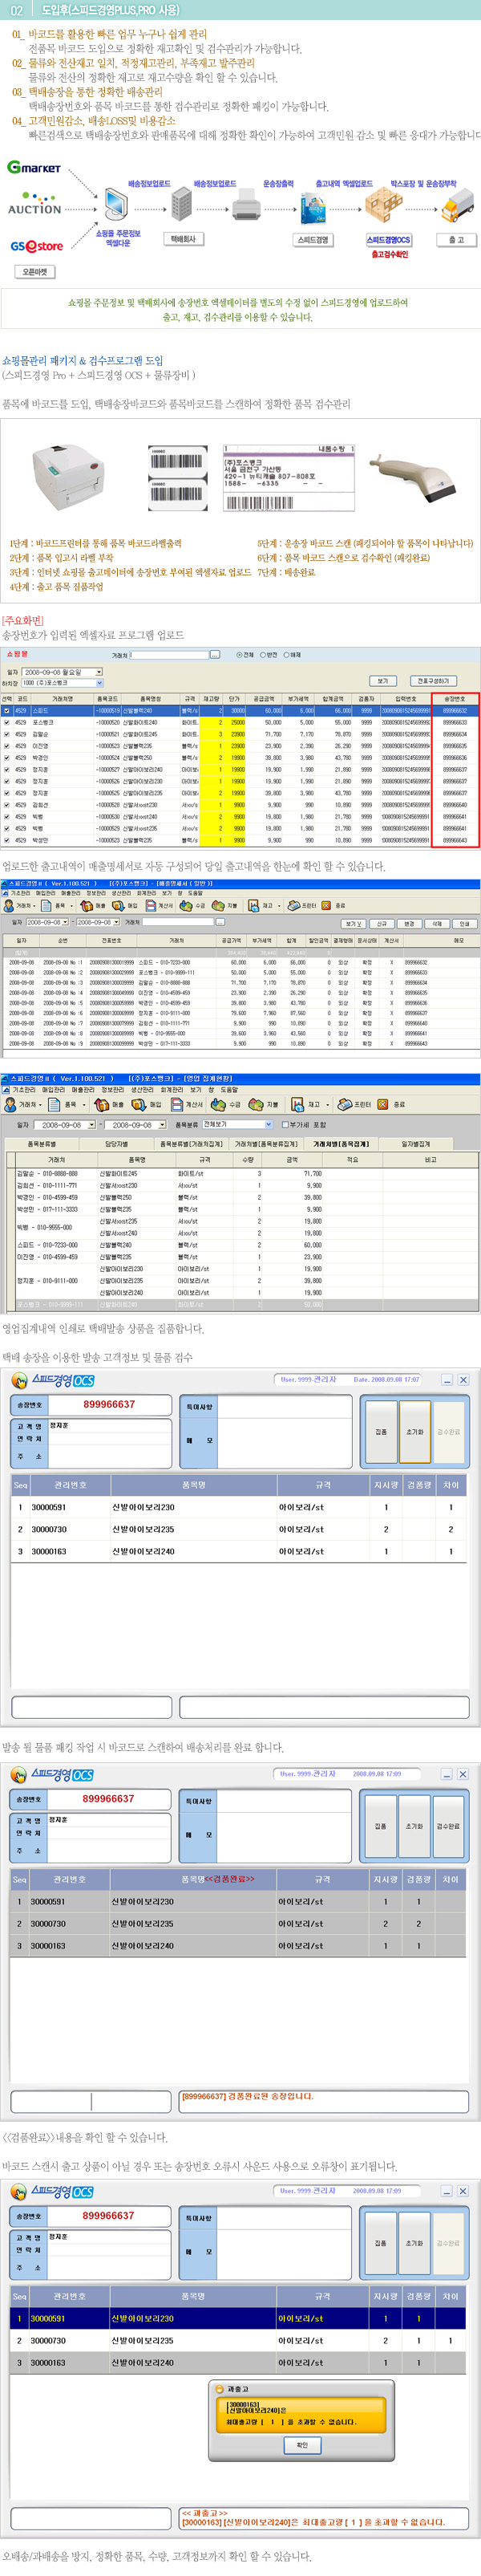Viewport: 481px width, 2576px height.
Task: Click the 전표구성하기 button
Action: coord(433,681)
